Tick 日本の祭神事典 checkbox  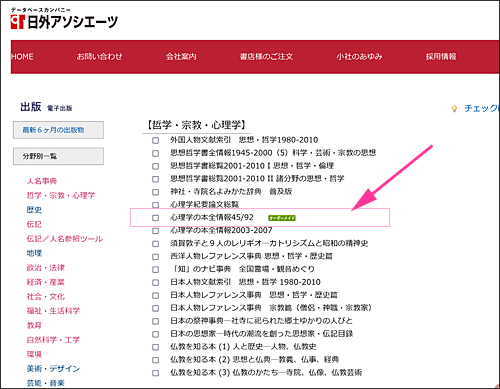point(155,321)
